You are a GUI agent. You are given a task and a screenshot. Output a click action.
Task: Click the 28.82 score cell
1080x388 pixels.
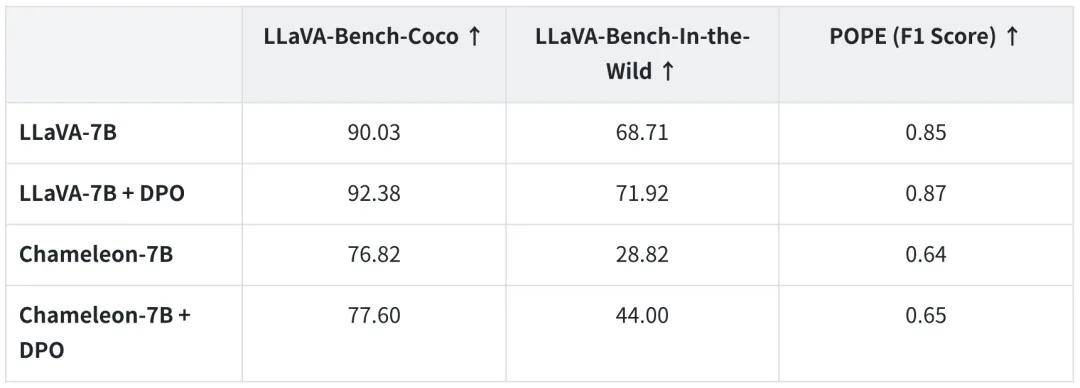pos(642,254)
